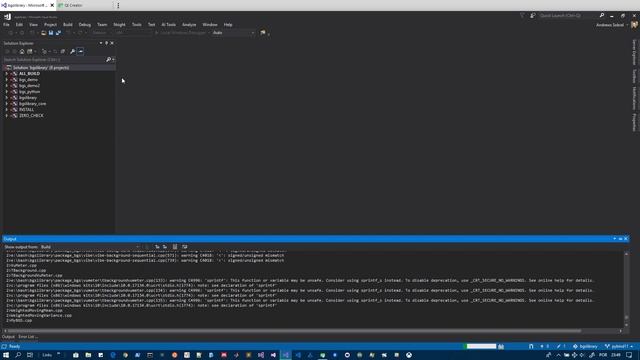640x360 pixels.
Task: Expand the bgs_demo project
Action: [7, 80]
